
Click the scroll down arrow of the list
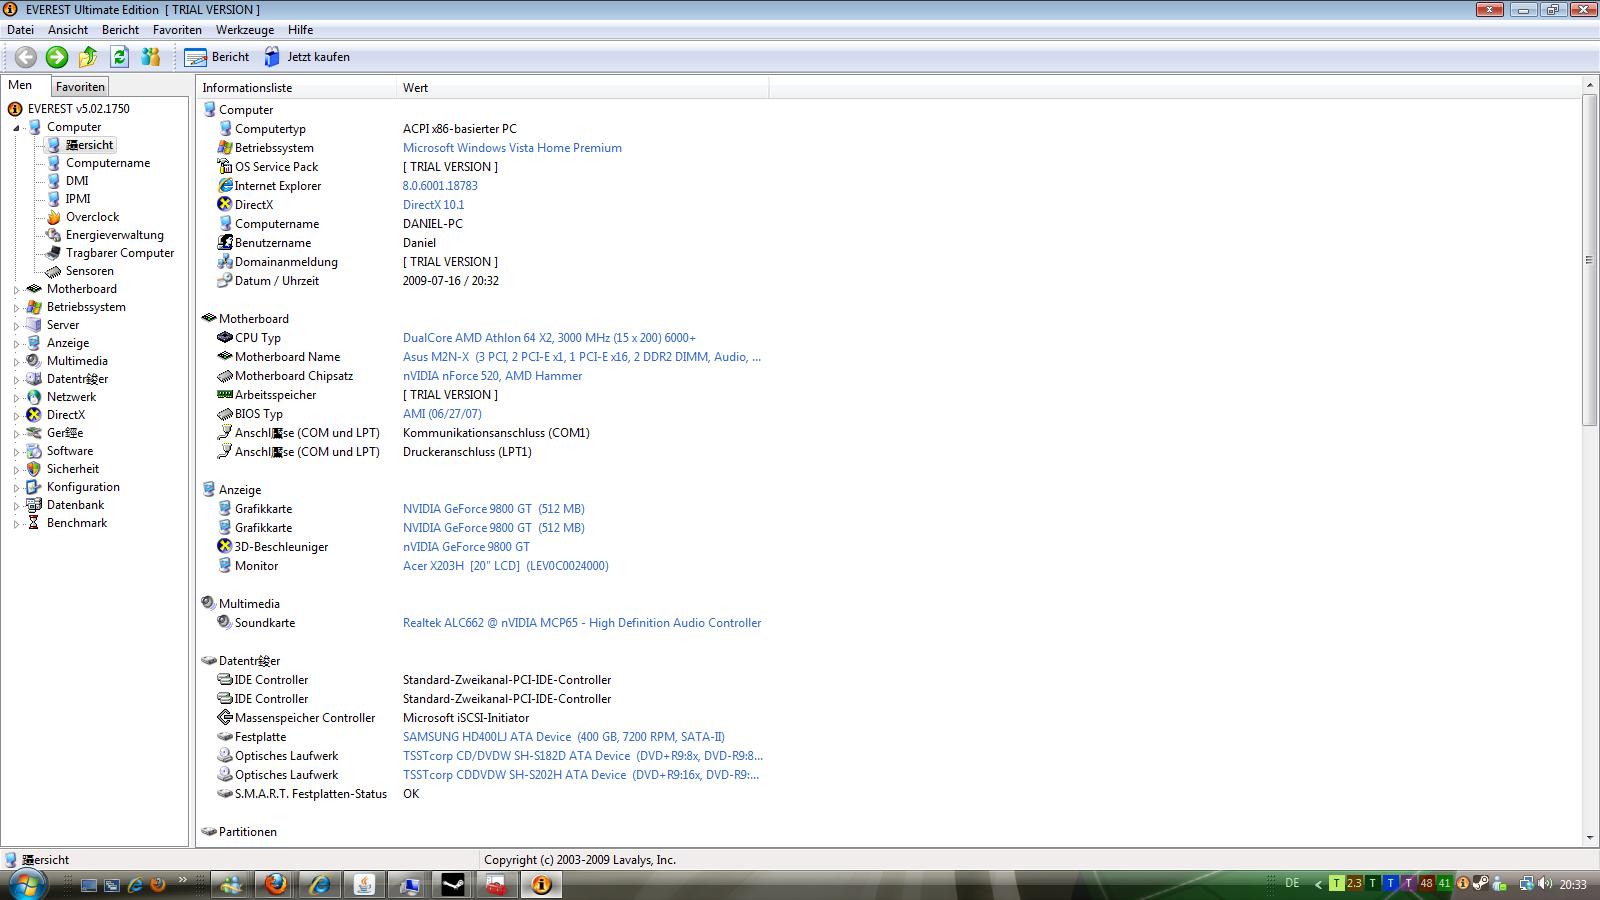[1589, 838]
